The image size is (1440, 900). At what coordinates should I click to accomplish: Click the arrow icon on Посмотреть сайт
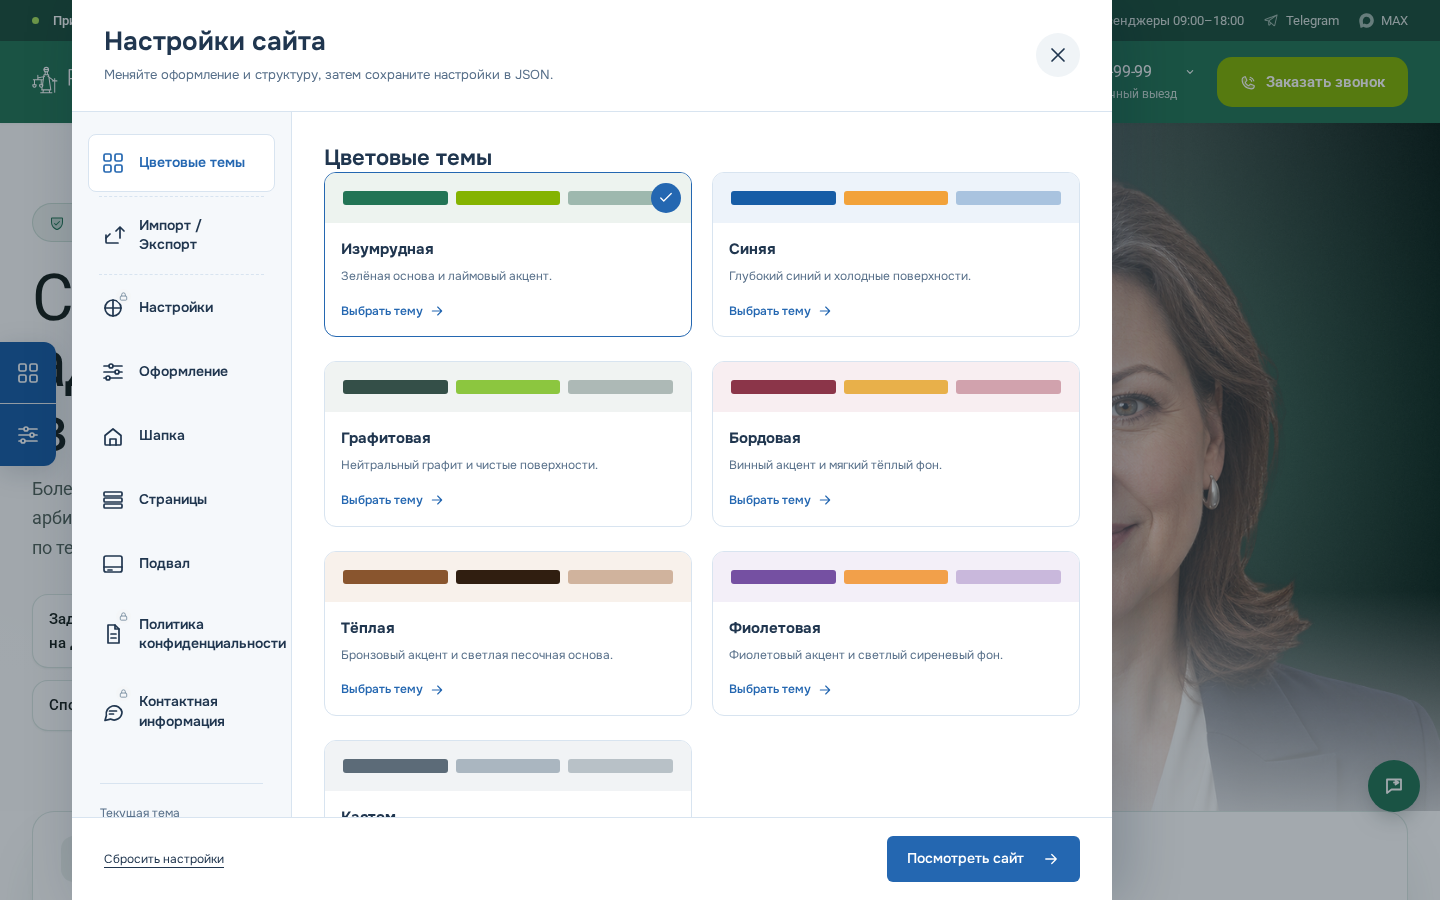[1051, 859]
